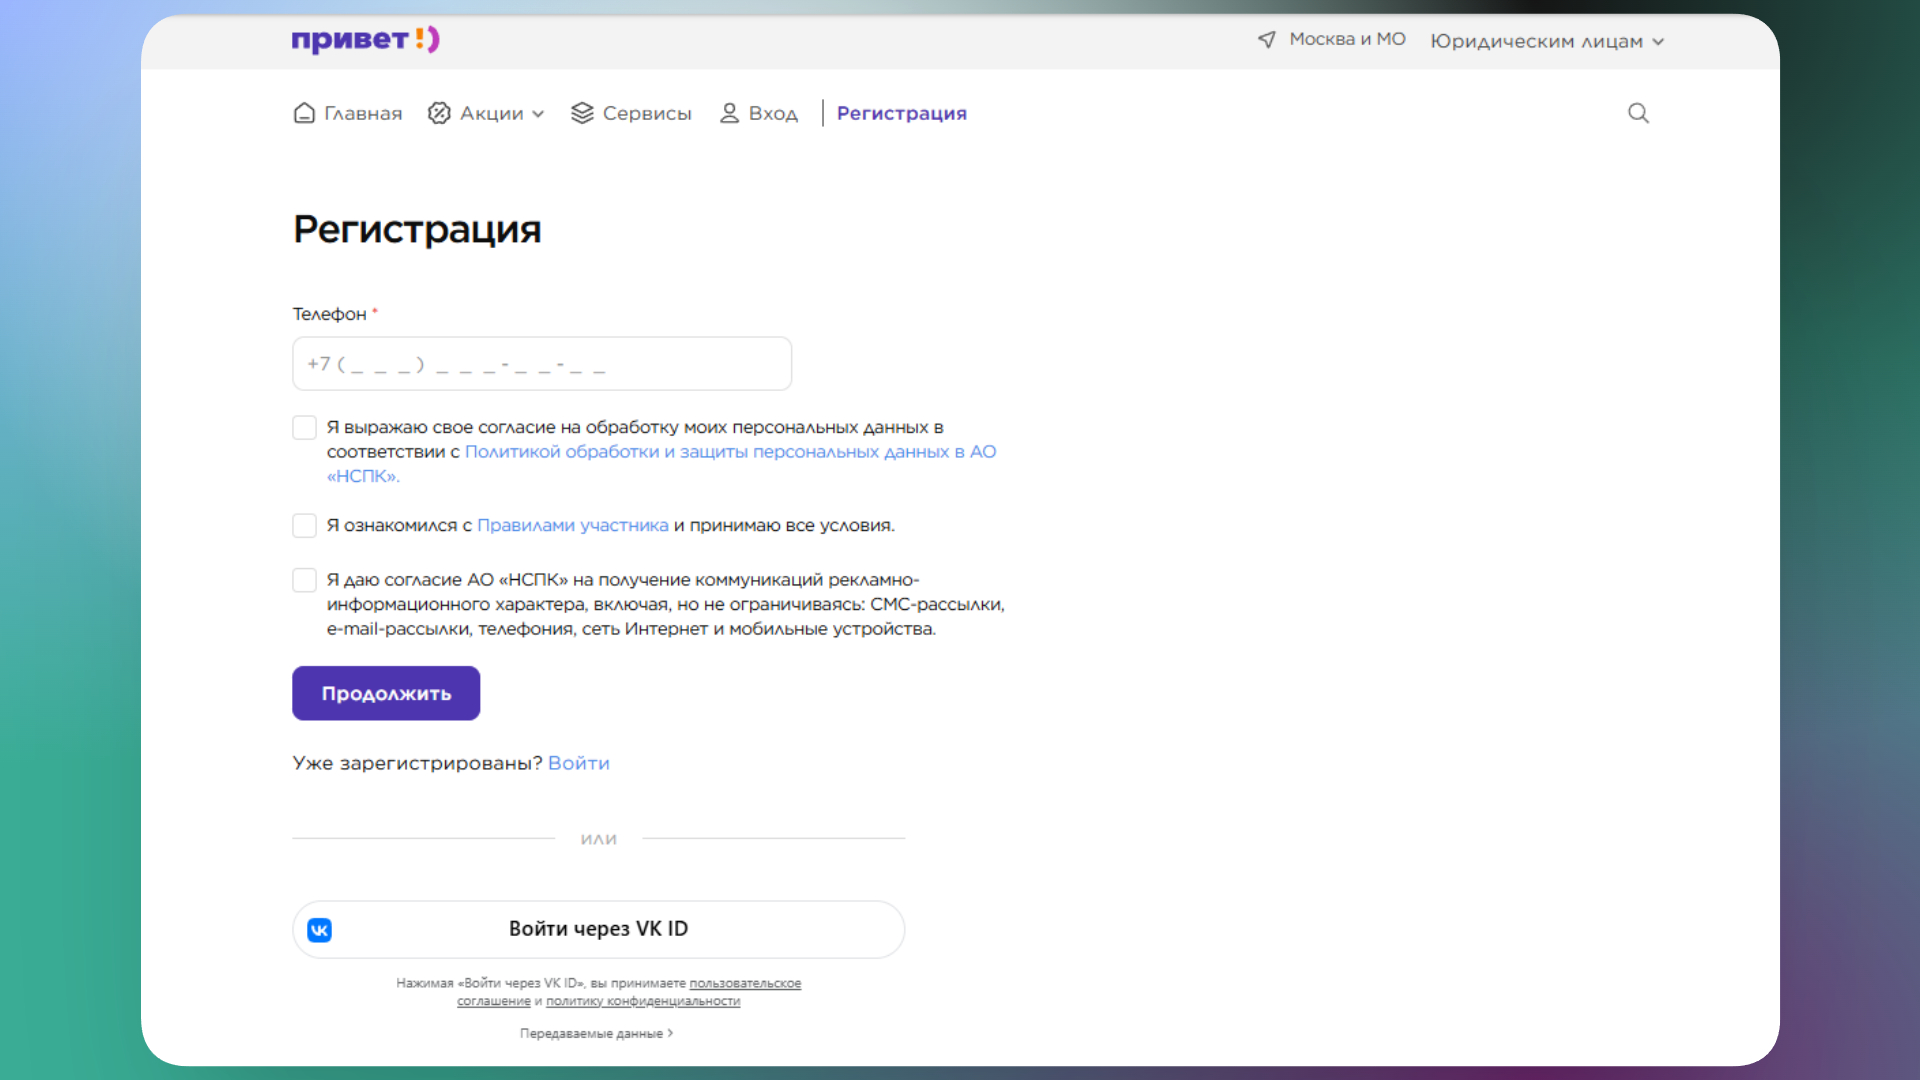This screenshot has width=1920, height=1080.
Task: Focus the Телефон input field
Action: 541,364
